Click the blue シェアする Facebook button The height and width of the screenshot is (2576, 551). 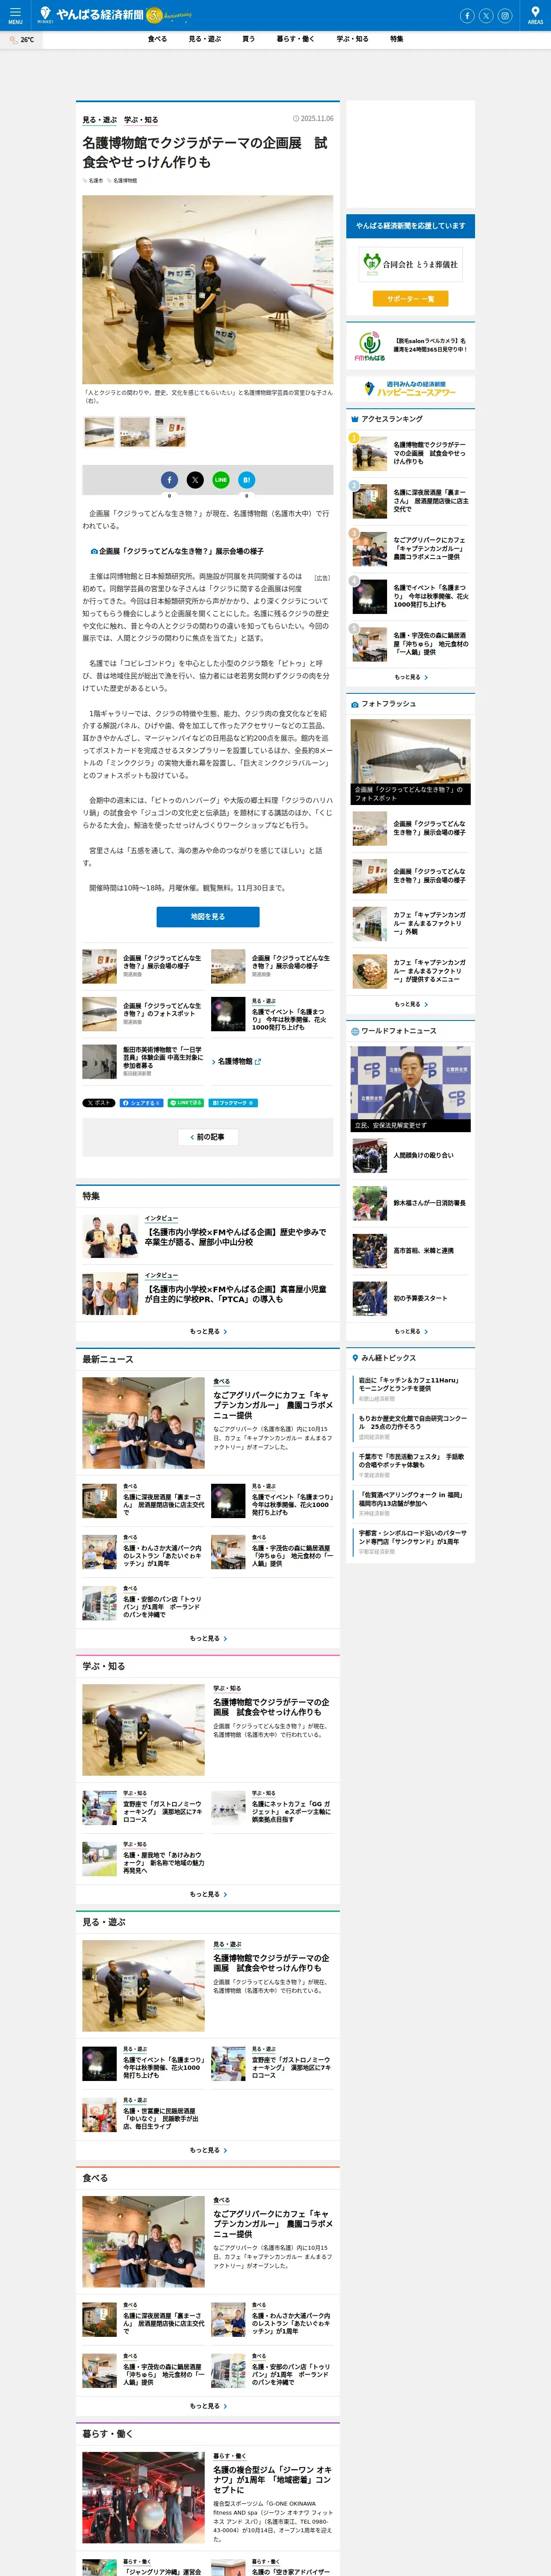[142, 1103]
